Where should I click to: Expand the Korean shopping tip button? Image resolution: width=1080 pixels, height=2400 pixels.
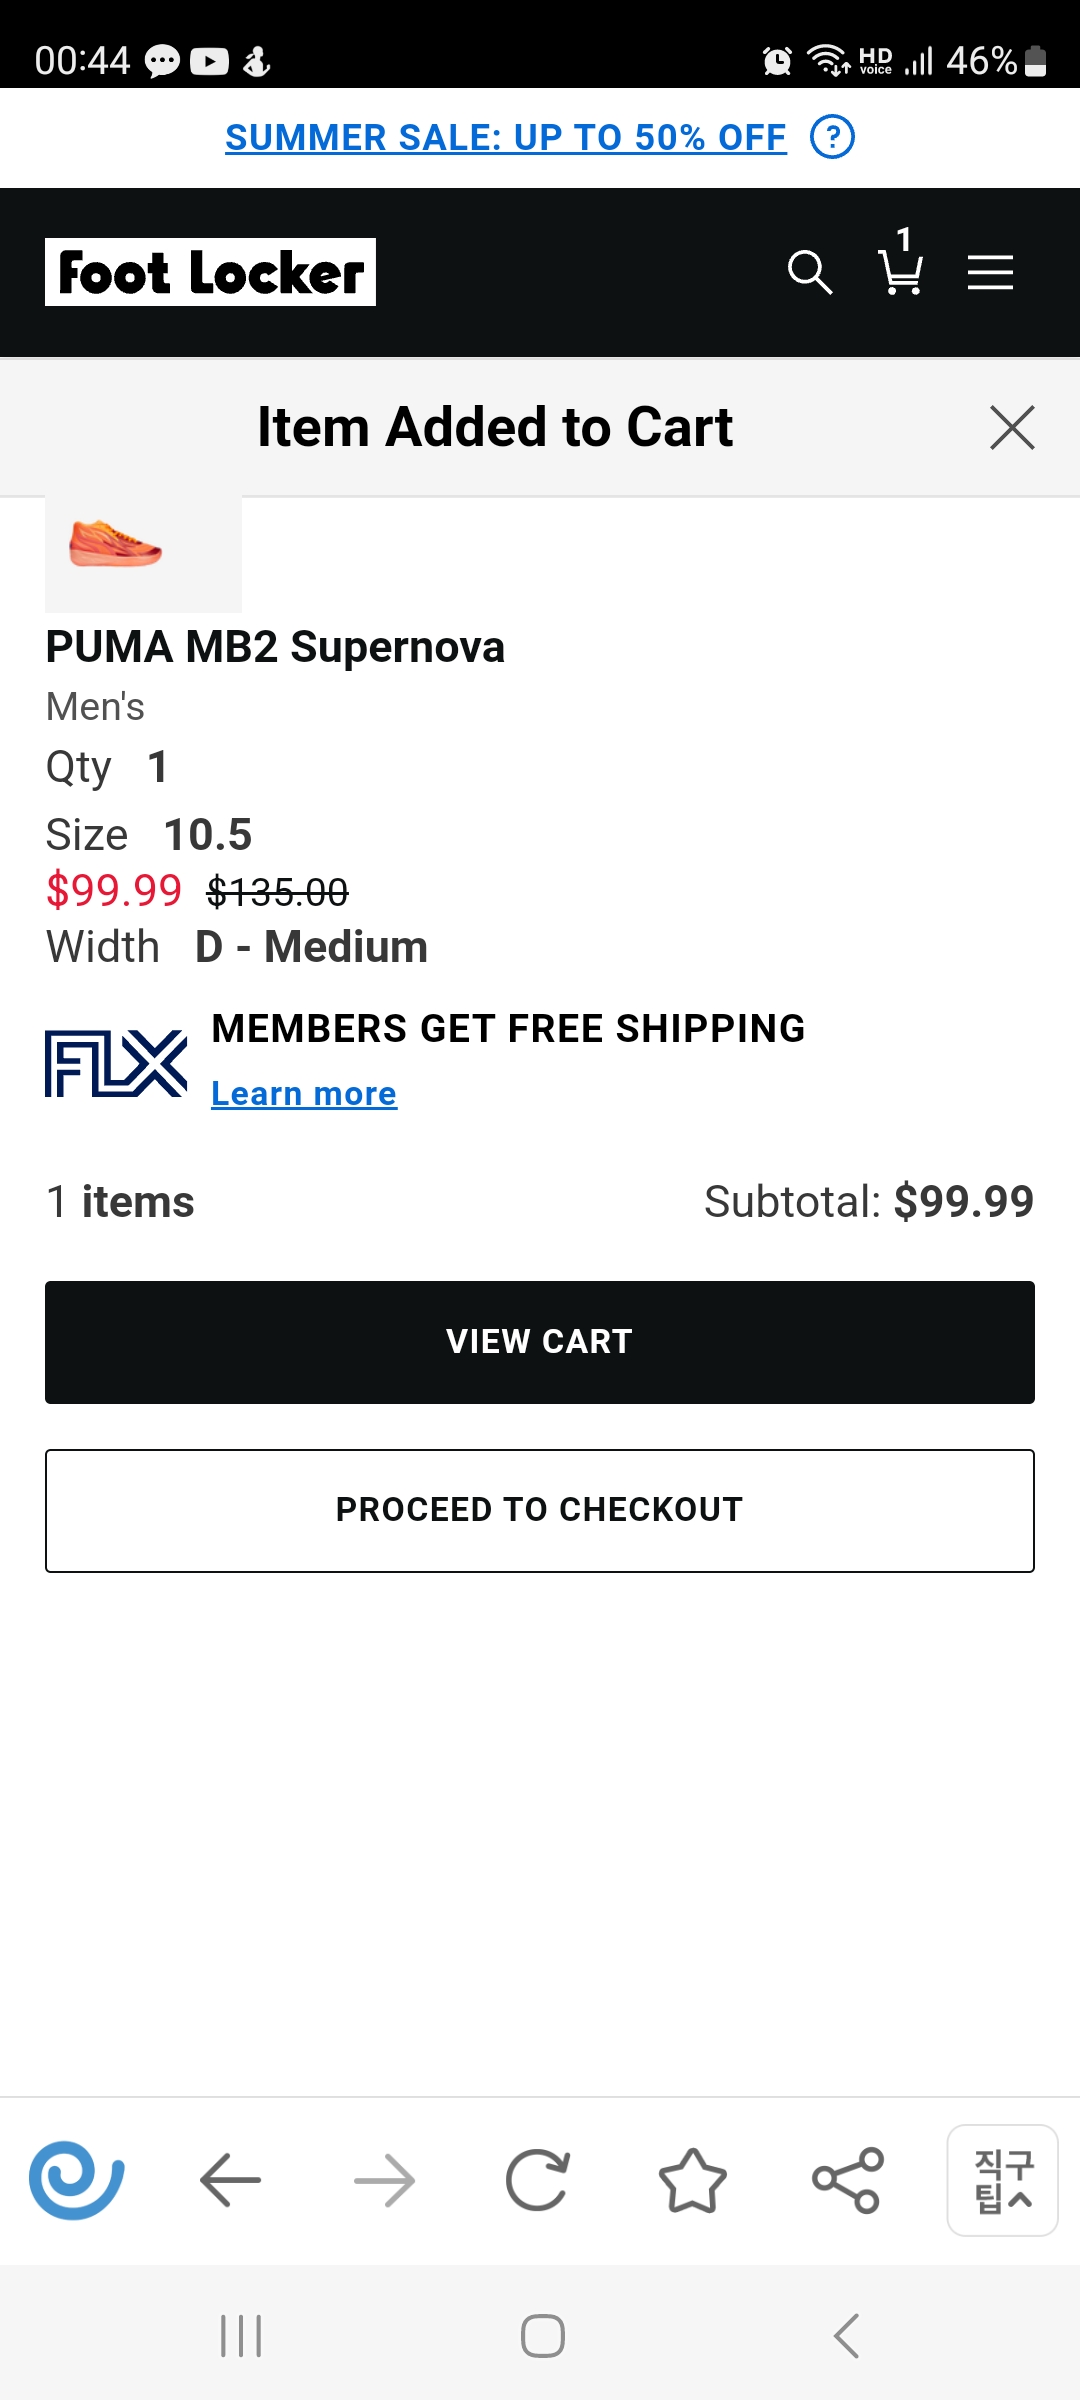pyautogui.click(x=1002, y=2180)
